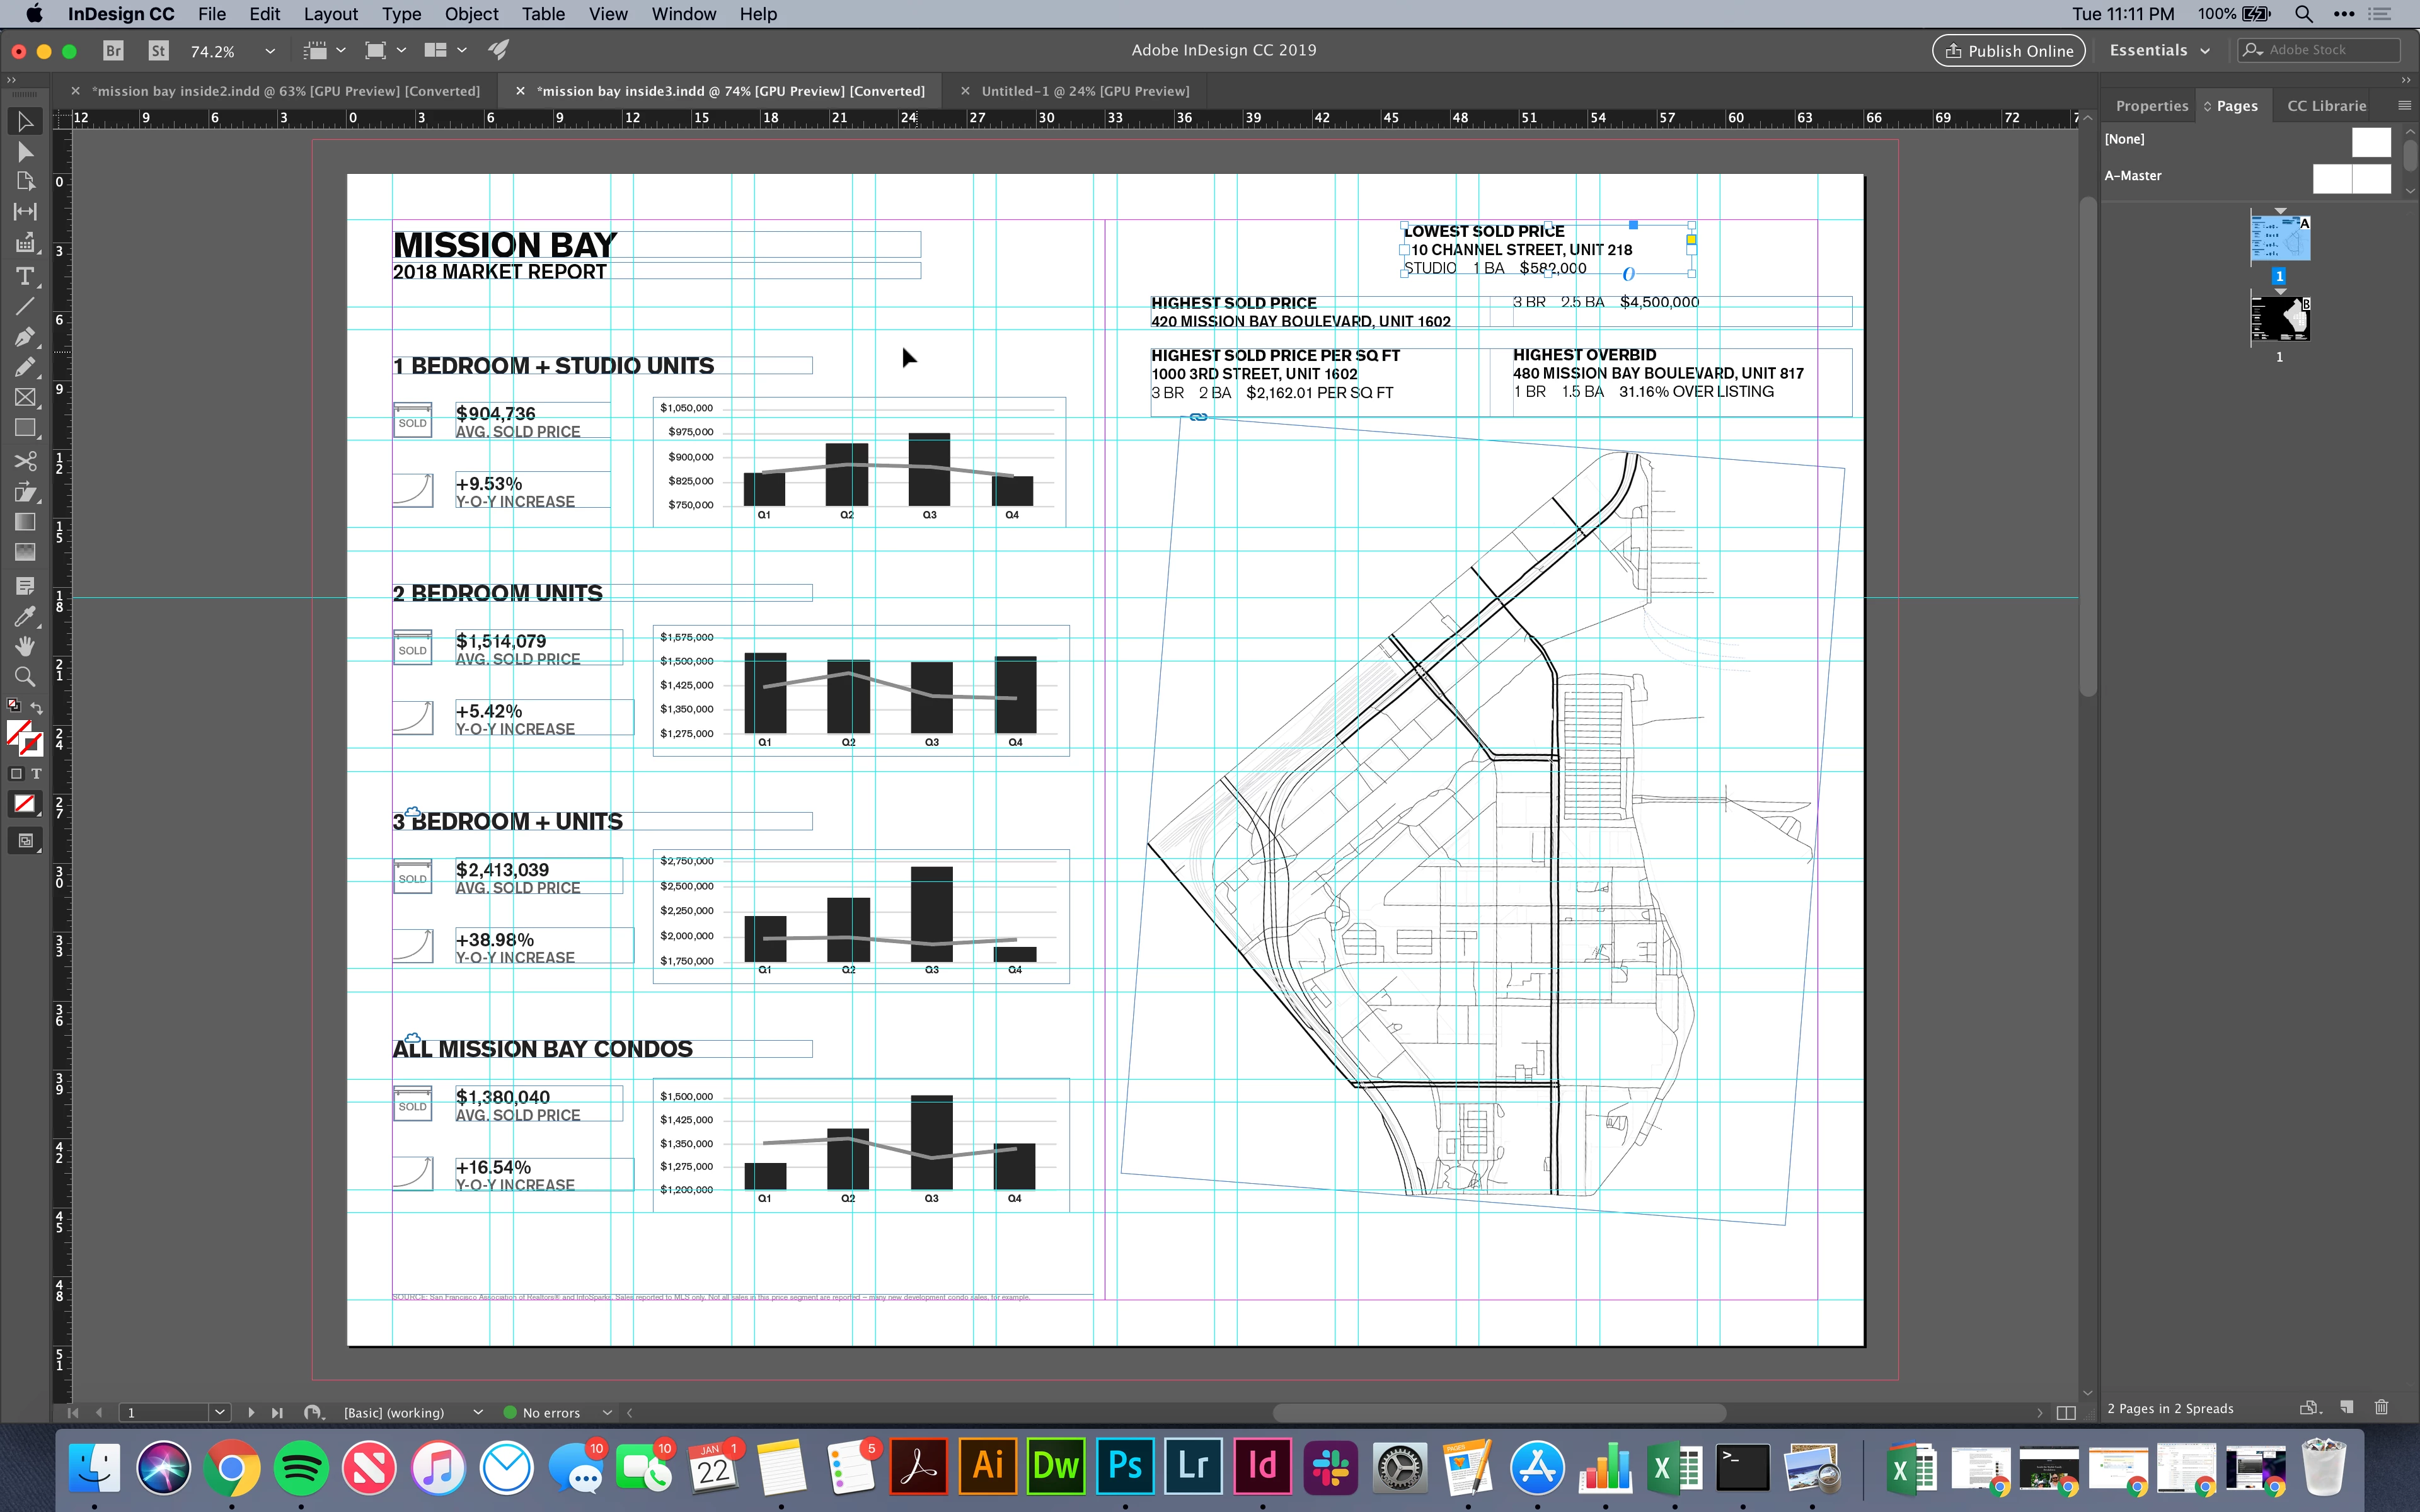Select the Type tool
This screenshot has width=2420, height=1512.
coord(25,276)
